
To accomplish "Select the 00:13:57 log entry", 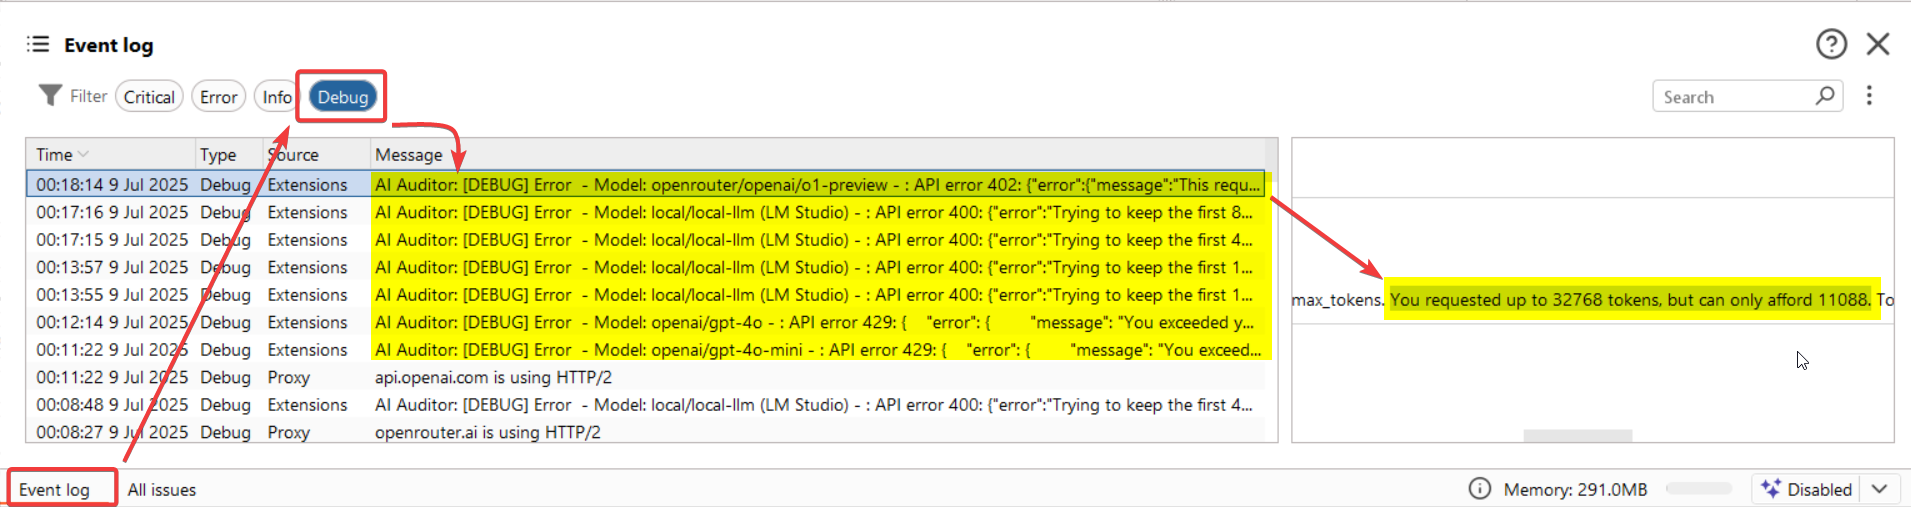I will (646, 267).
